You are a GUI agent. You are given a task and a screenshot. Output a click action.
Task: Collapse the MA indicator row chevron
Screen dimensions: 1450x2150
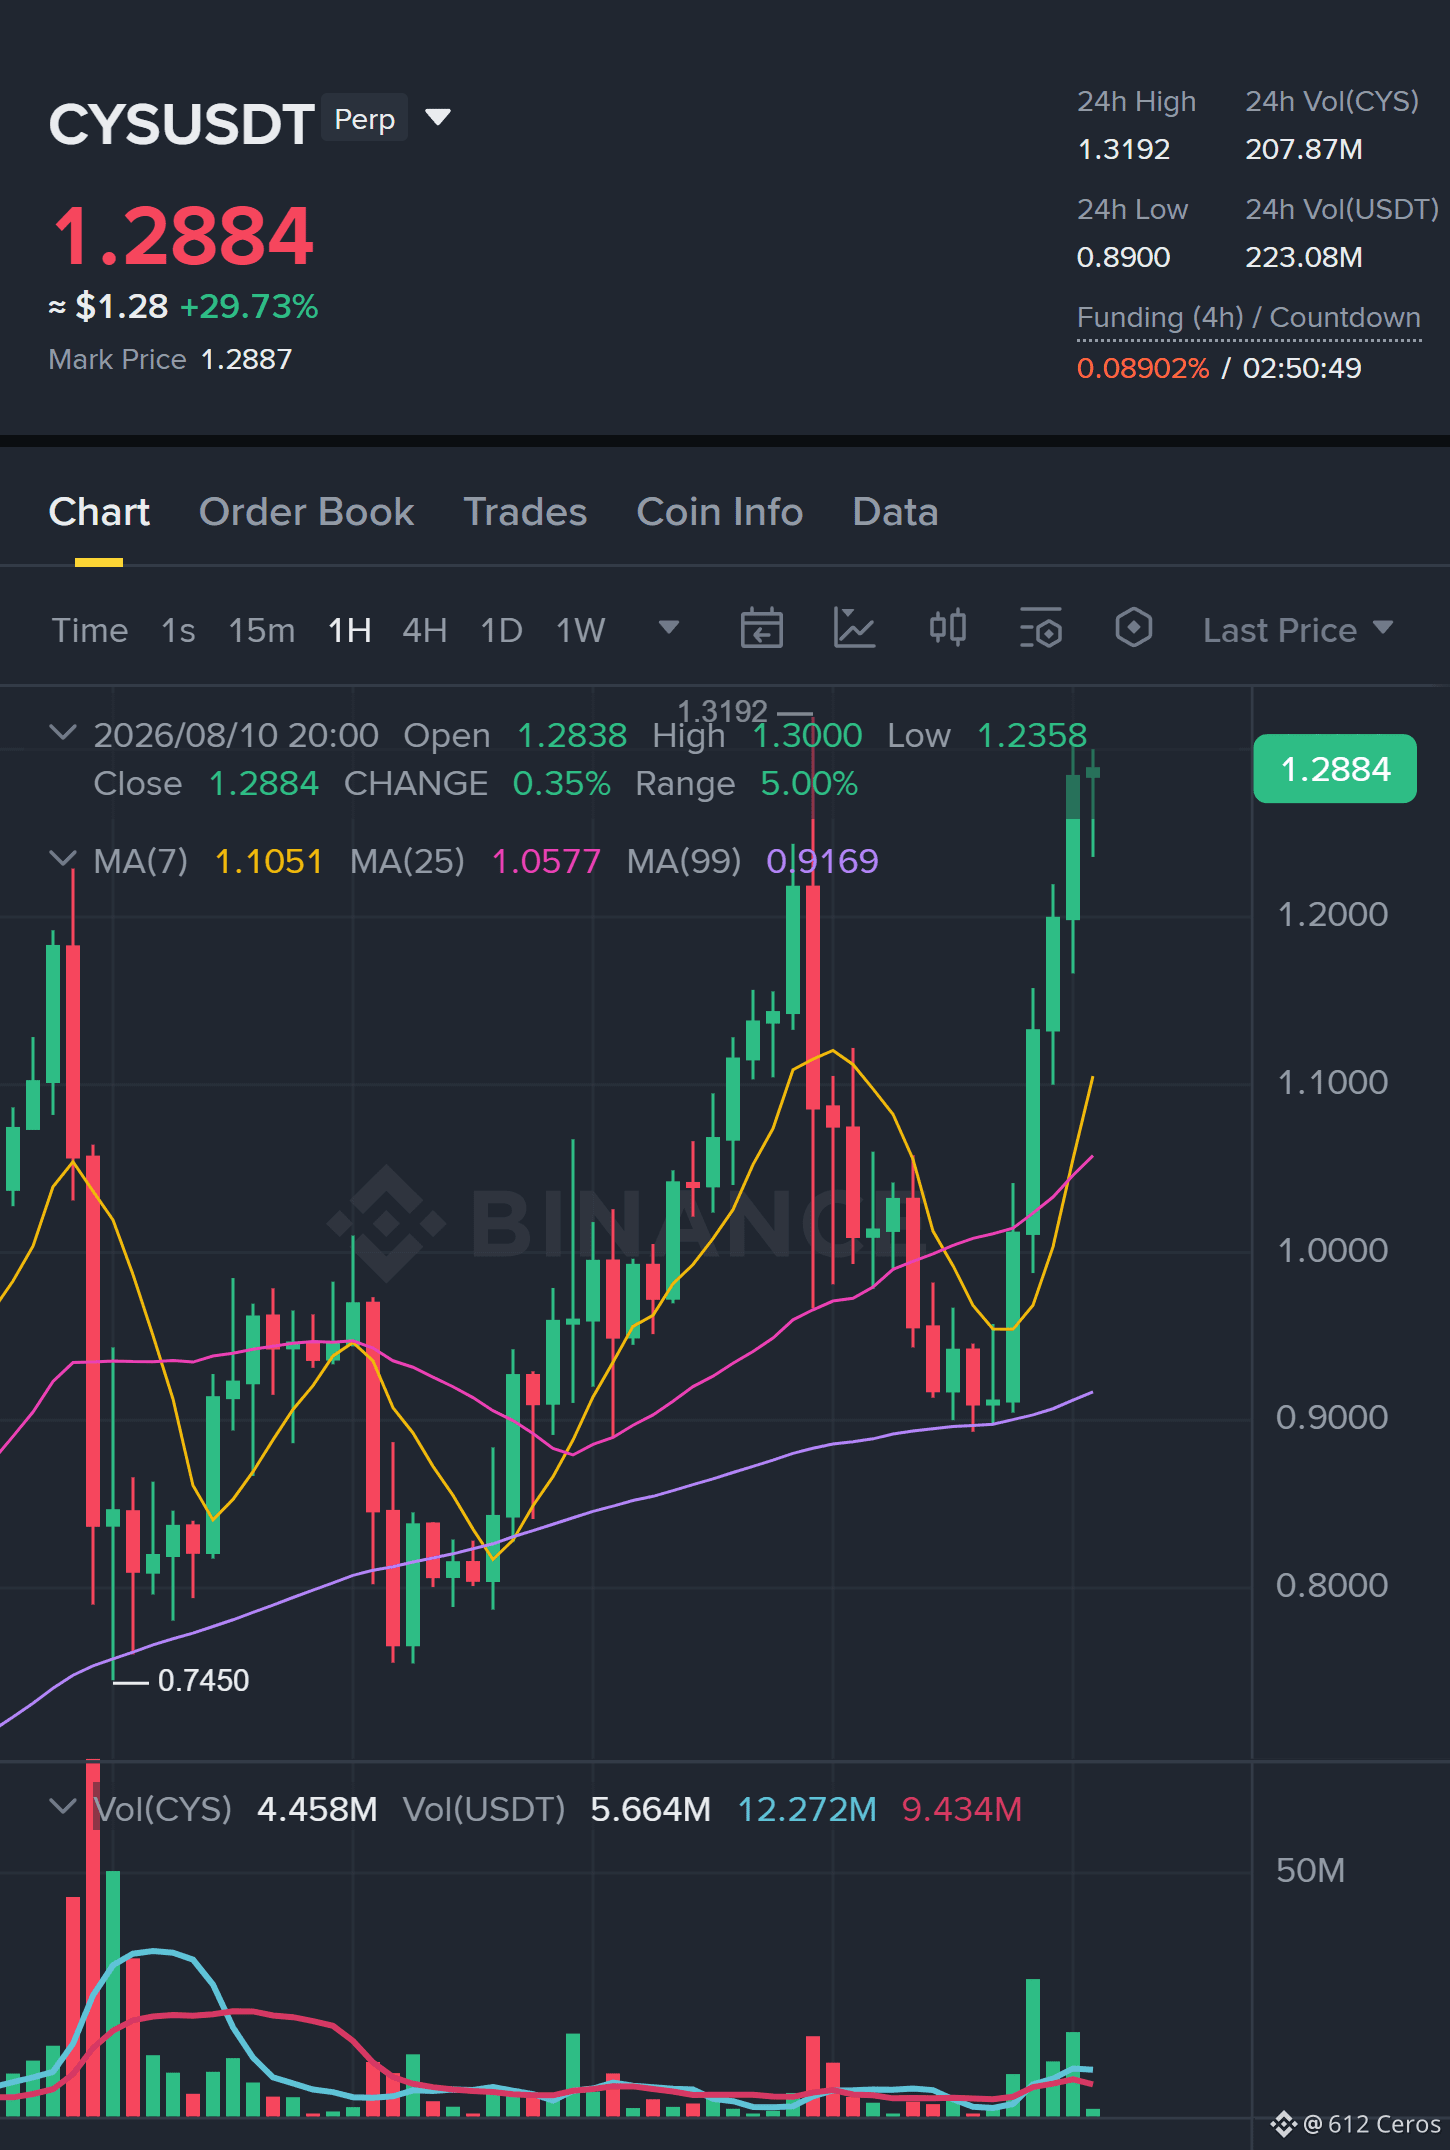(62, 859)
